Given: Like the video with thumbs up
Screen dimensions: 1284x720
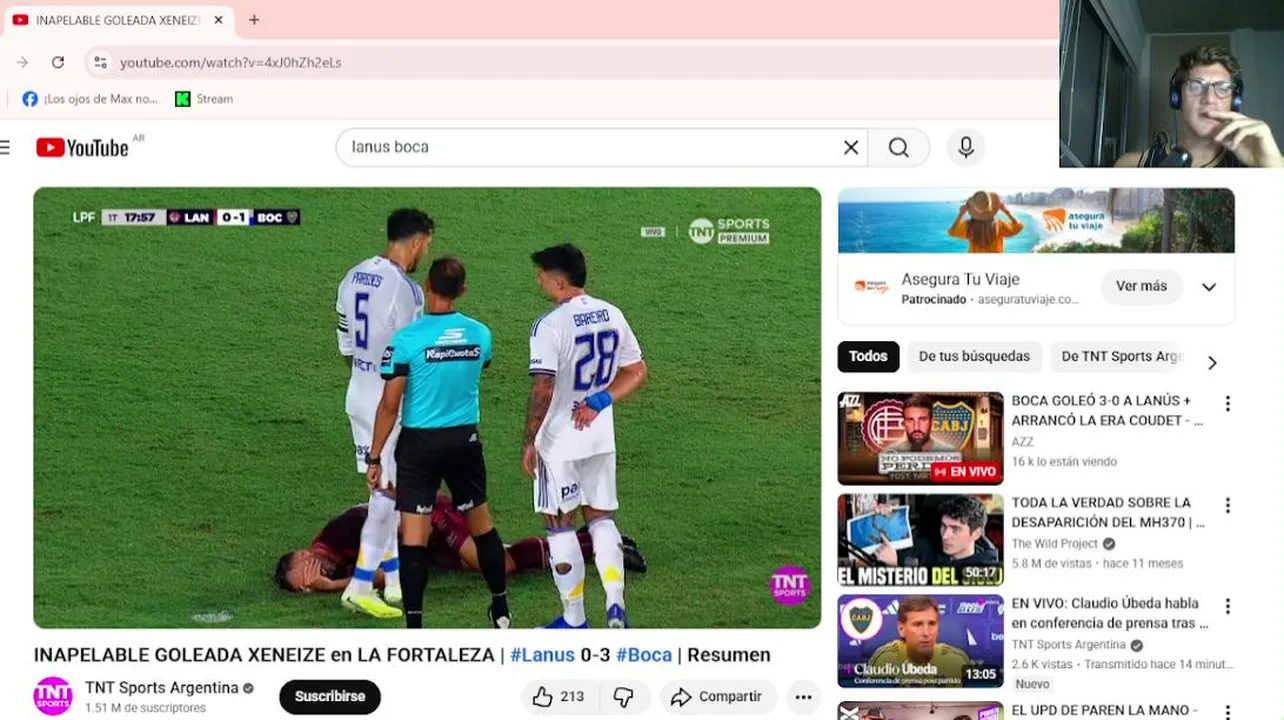Looking at the screenshot, I should (x=558, y=697).
